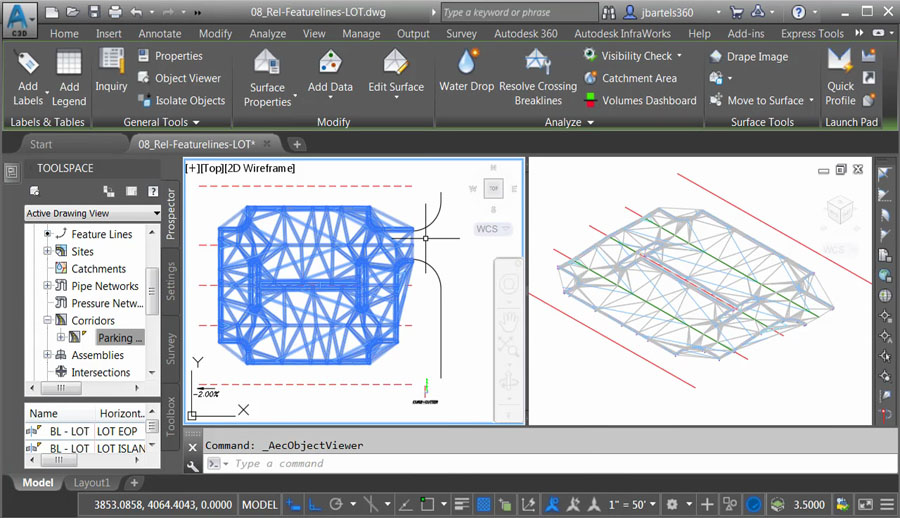Open the Survey ribbon tab

coord(461,34)
